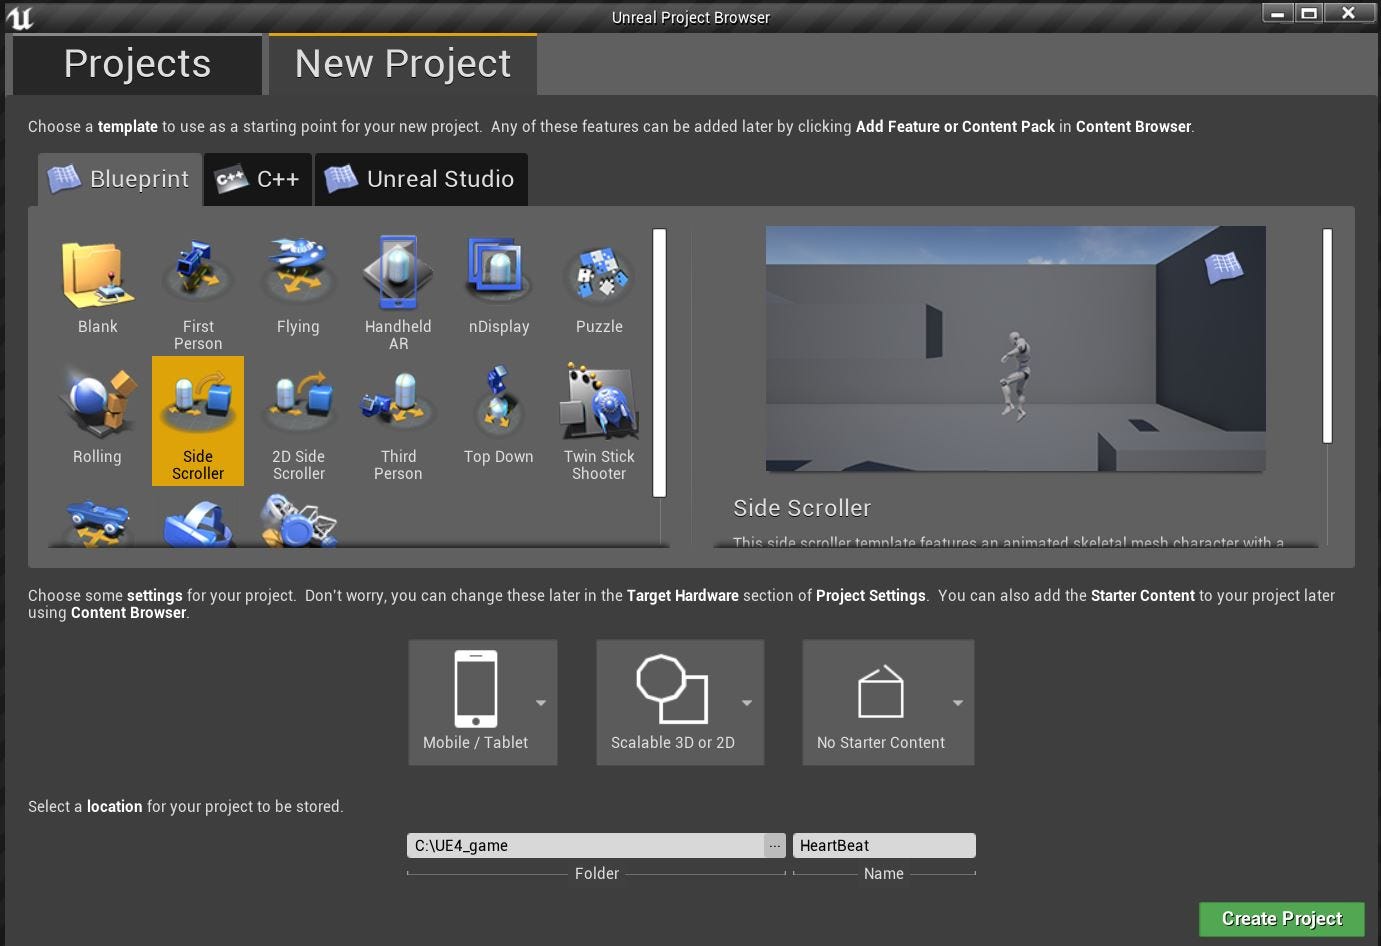1381x946 pixels.
Task: Choose the 2D Side Scroller template
Action: click(x=297, y=415)
